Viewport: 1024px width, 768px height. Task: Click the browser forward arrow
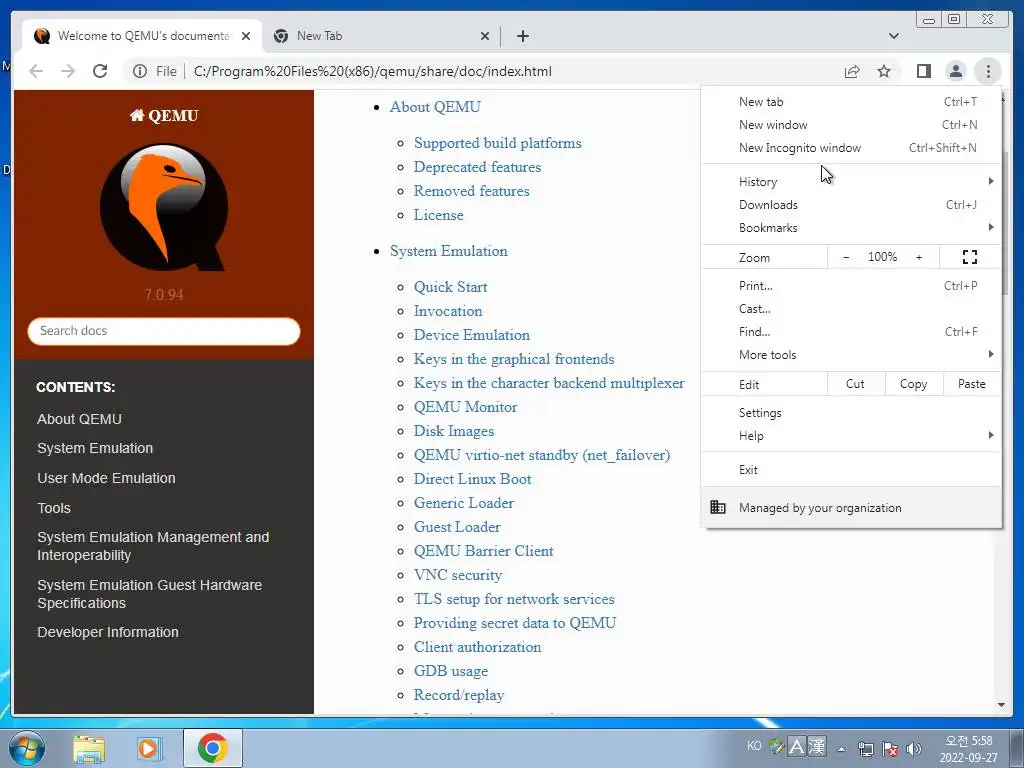pos(68,71)
